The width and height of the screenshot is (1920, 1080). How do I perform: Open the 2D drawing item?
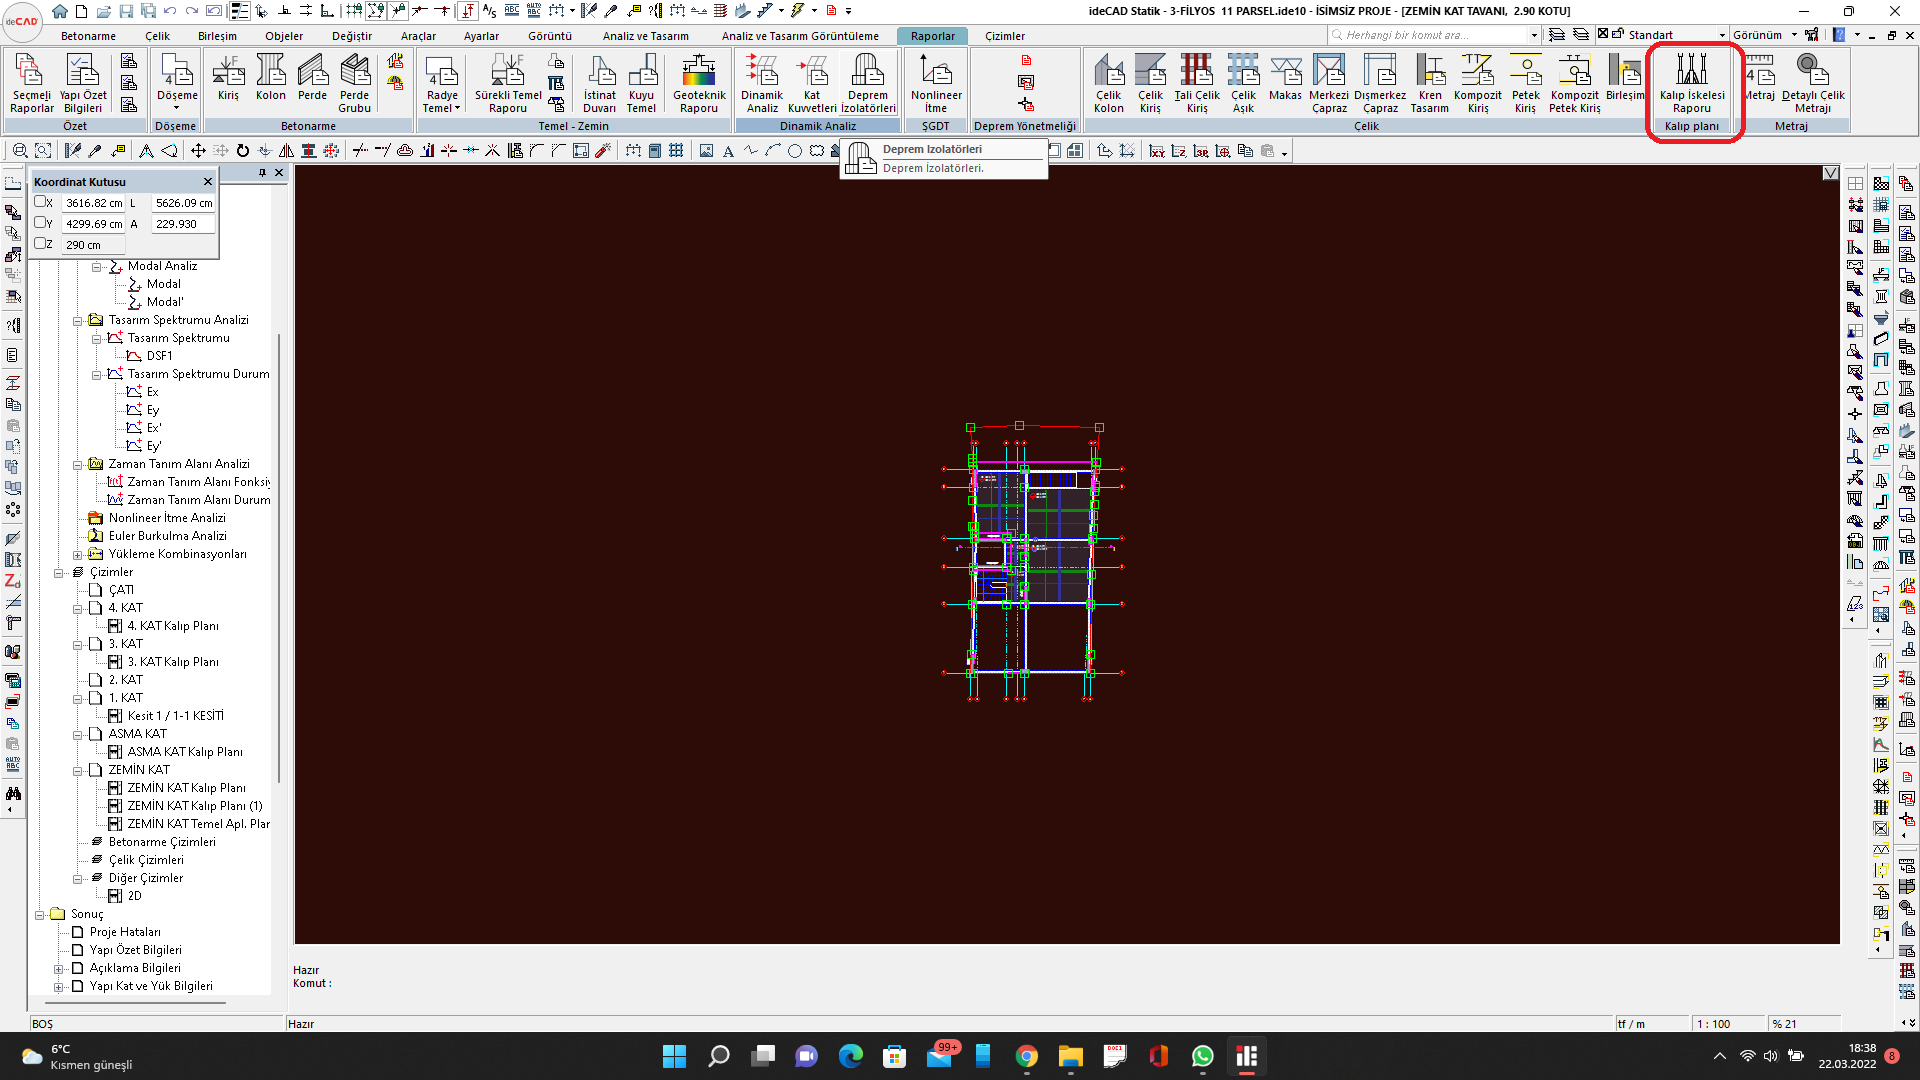click(134, 896)
